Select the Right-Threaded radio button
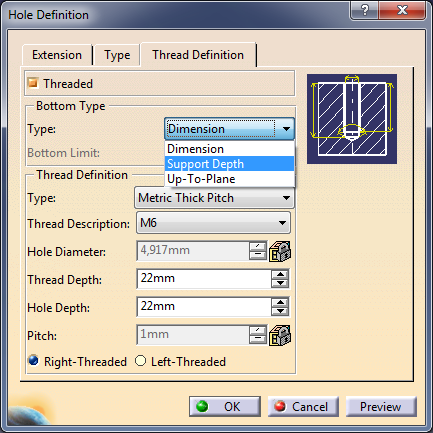The image size is (433, 433). 34,361
